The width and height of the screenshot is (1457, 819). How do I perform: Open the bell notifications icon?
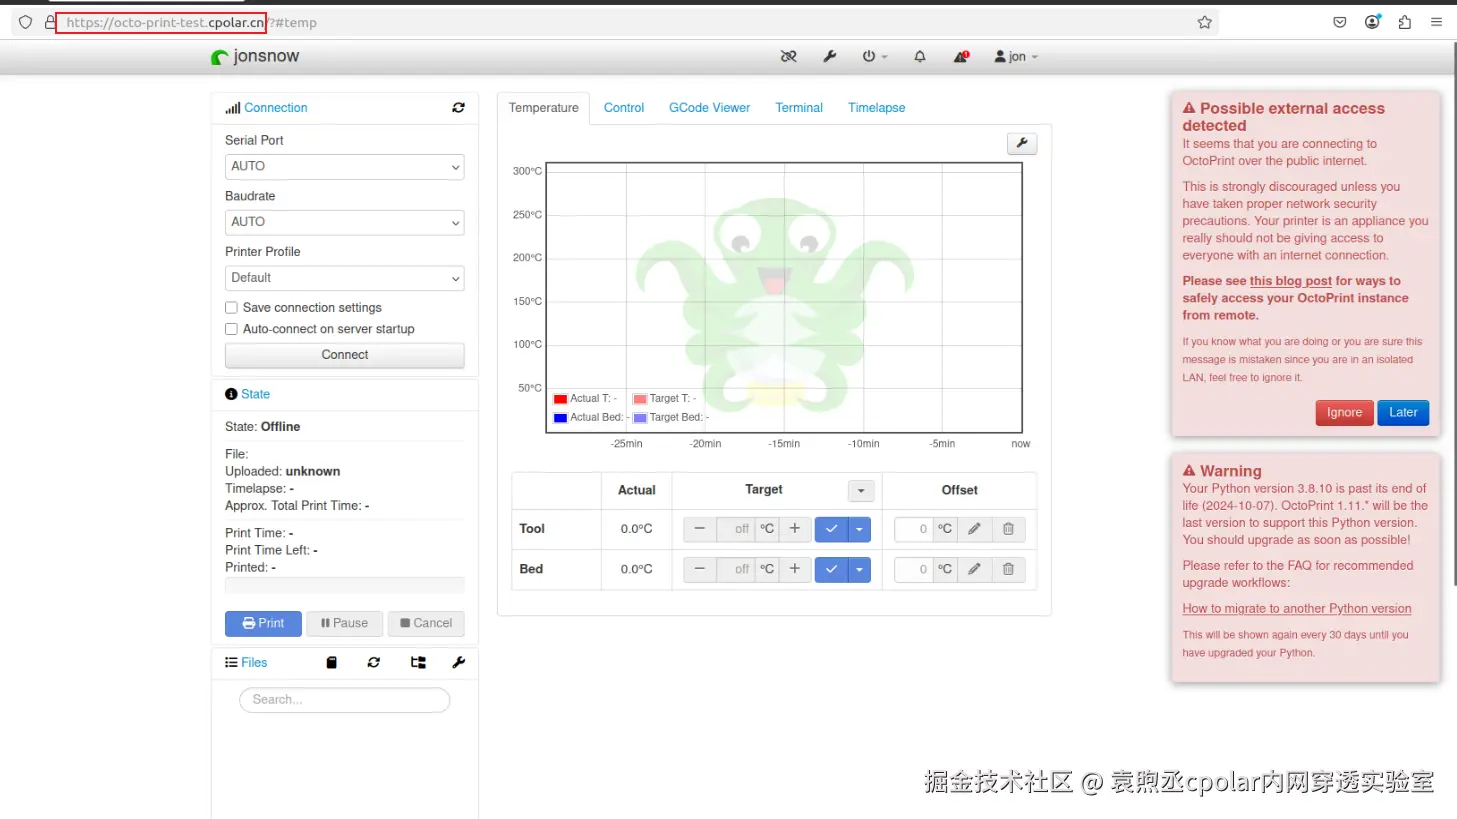(920, 57)
